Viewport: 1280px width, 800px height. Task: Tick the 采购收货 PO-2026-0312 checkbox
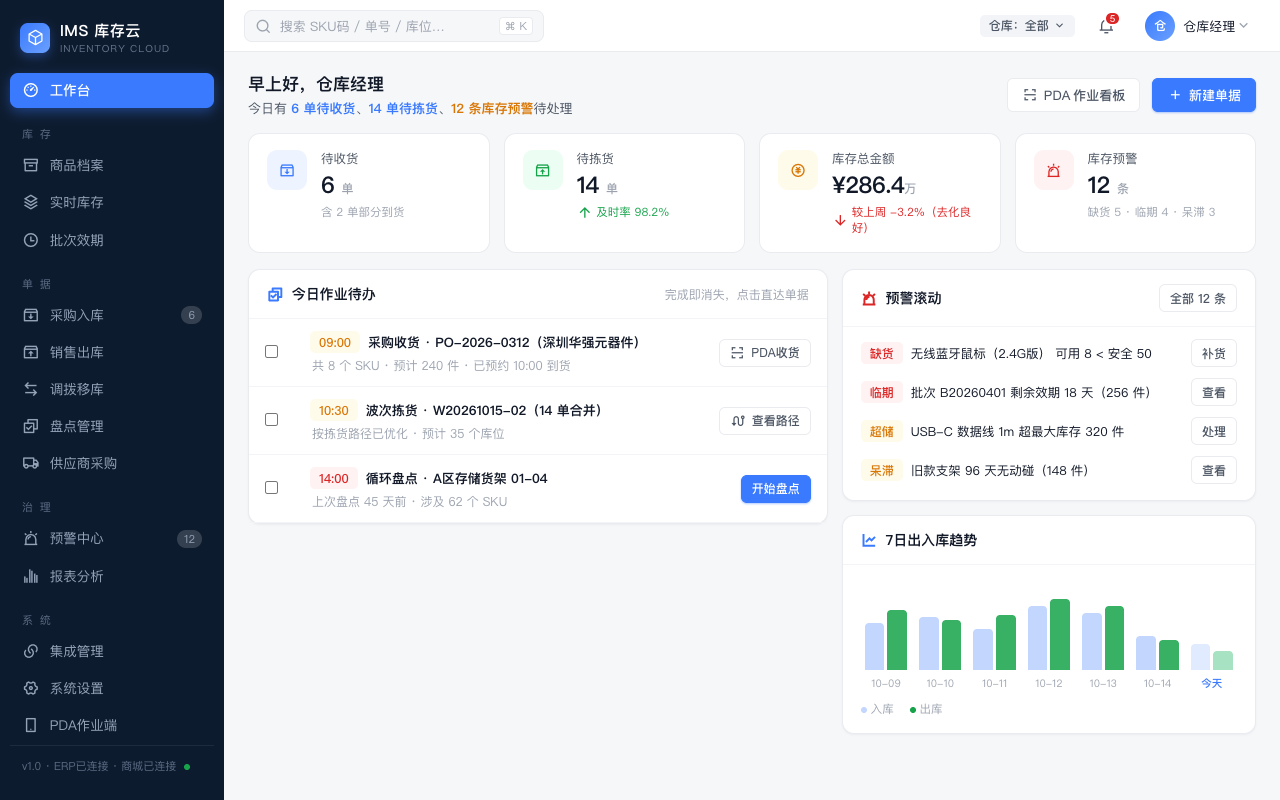[x=271, y=351]
